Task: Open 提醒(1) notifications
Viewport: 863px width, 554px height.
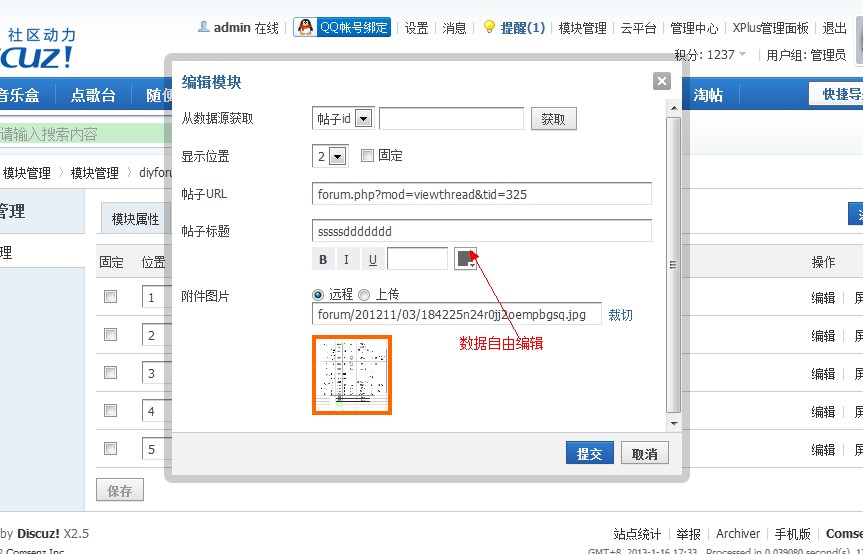Action: (522, 28)
